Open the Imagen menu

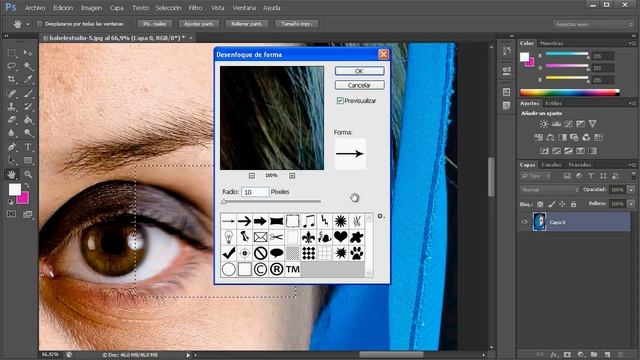[91, 8]
